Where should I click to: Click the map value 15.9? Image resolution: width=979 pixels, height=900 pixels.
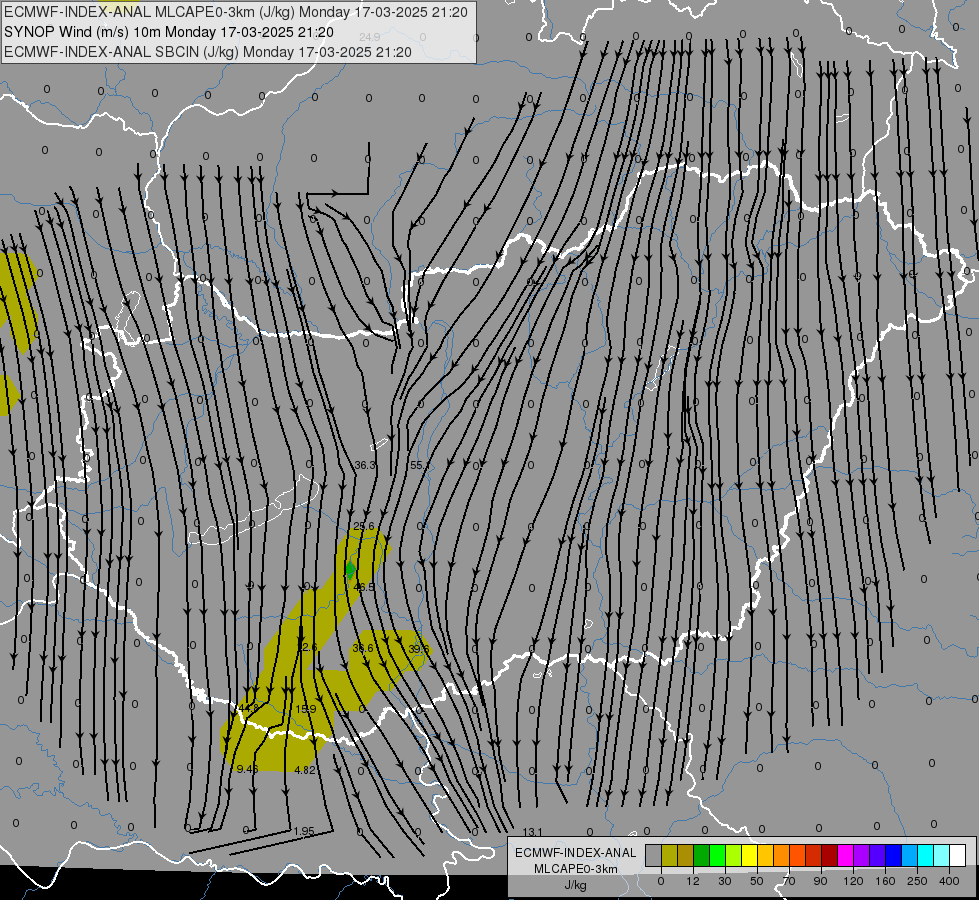point(306,710)
